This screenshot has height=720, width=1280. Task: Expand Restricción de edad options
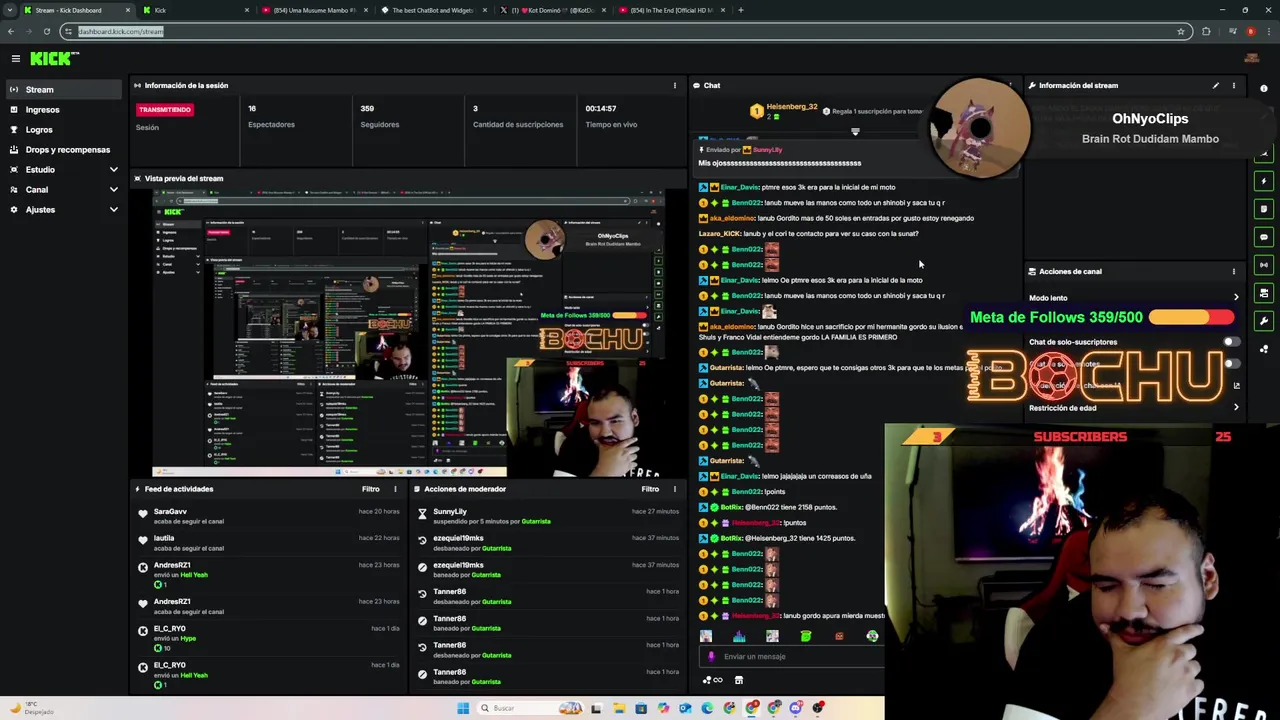tap(1236, 408)
